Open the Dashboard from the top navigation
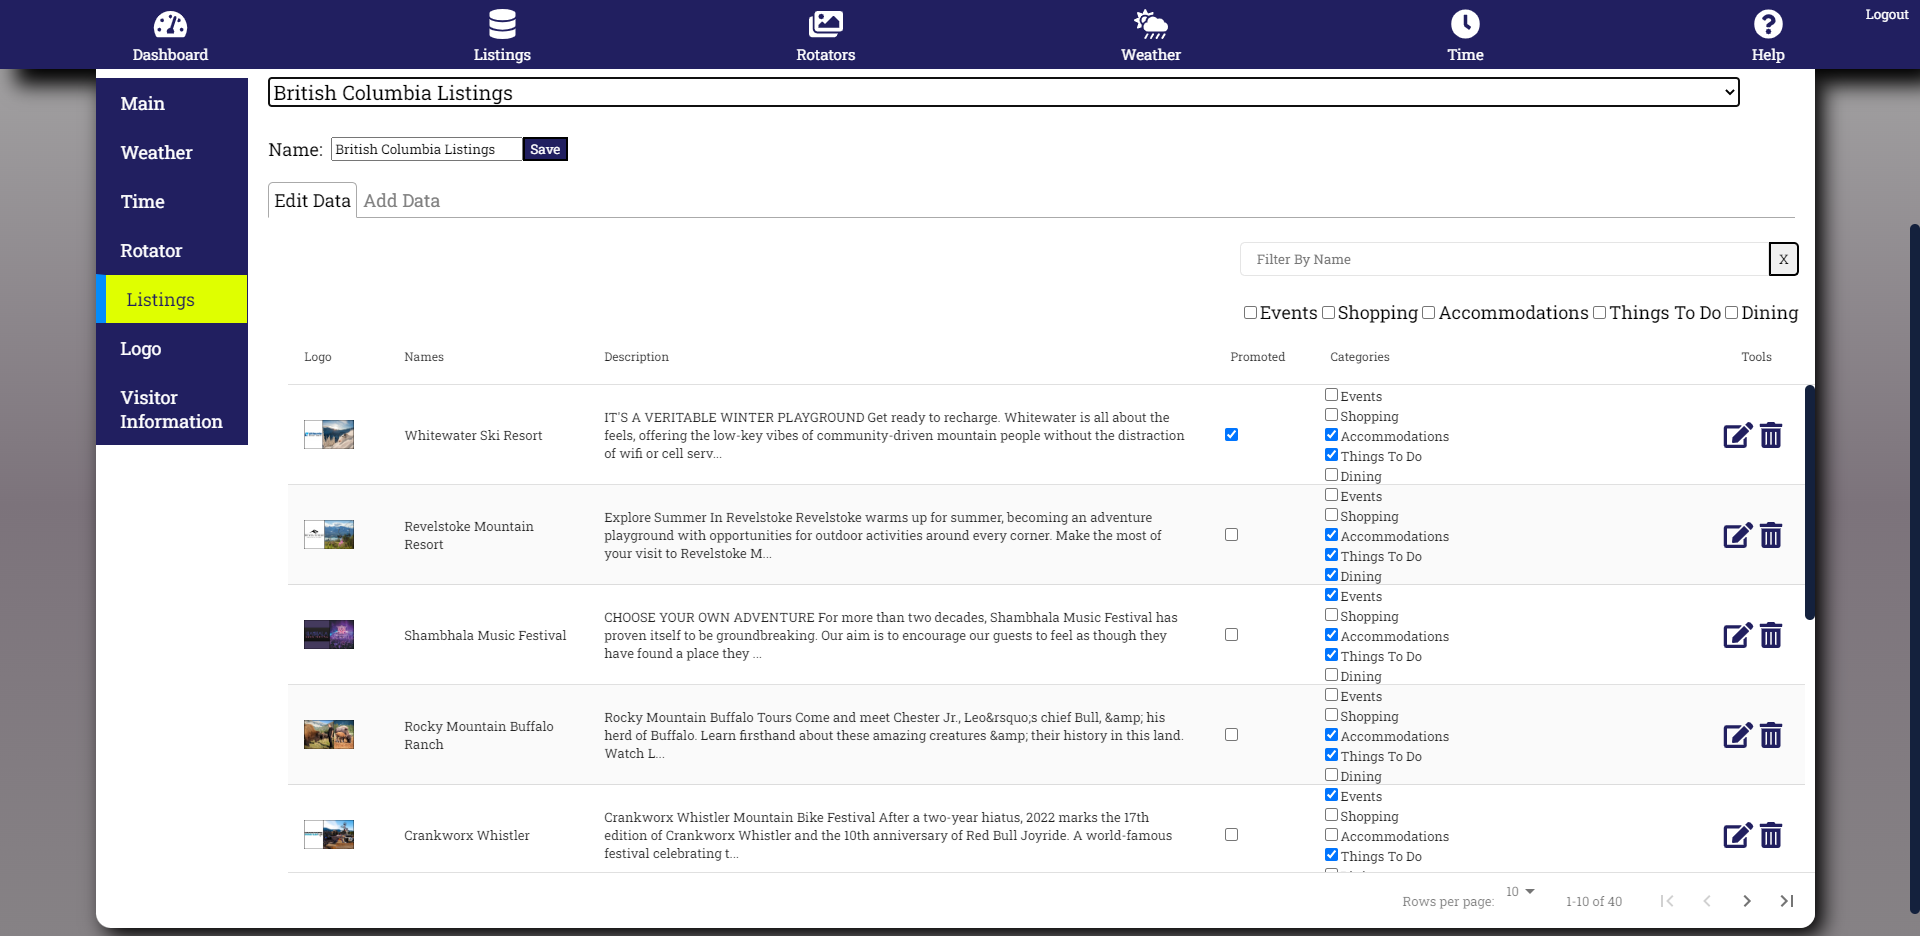The height and width of the screenshot is (936, 1920). click(169, 34)
